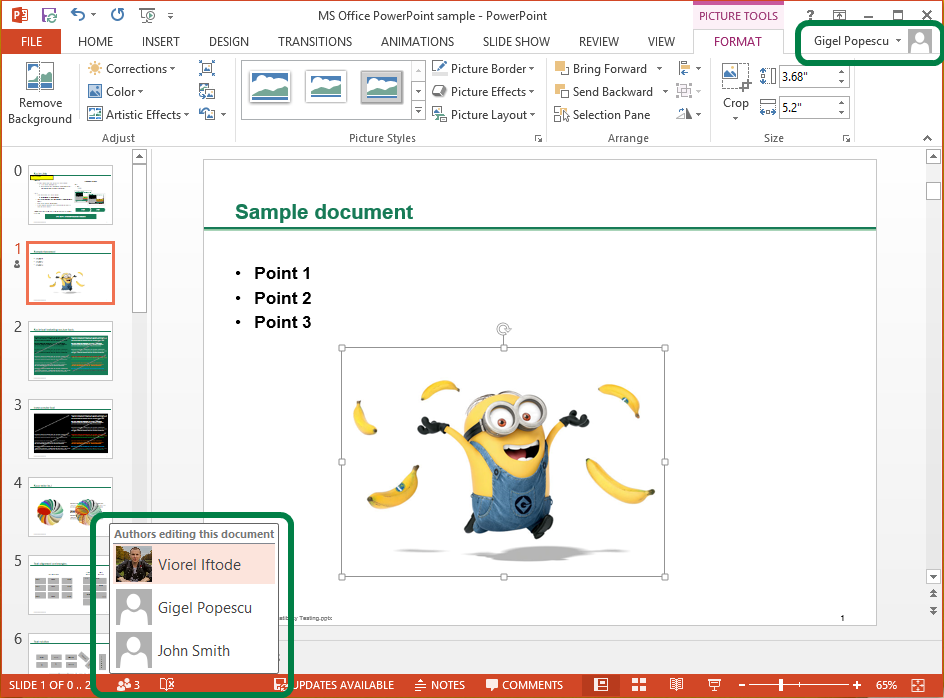Switch to Slide Sorter view
Viewport: 944px width, 698px height.
[x=639, y=685]
